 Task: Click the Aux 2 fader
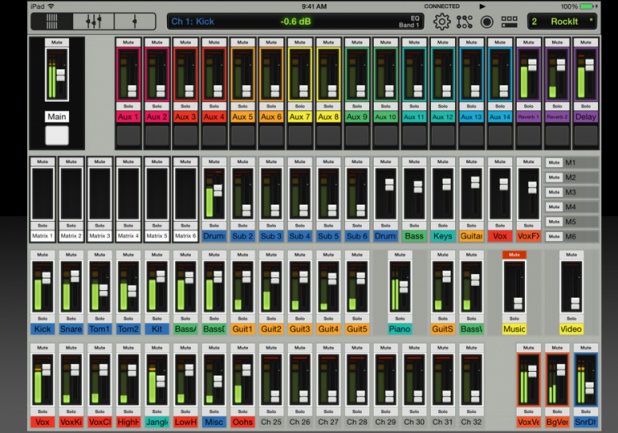161,91
